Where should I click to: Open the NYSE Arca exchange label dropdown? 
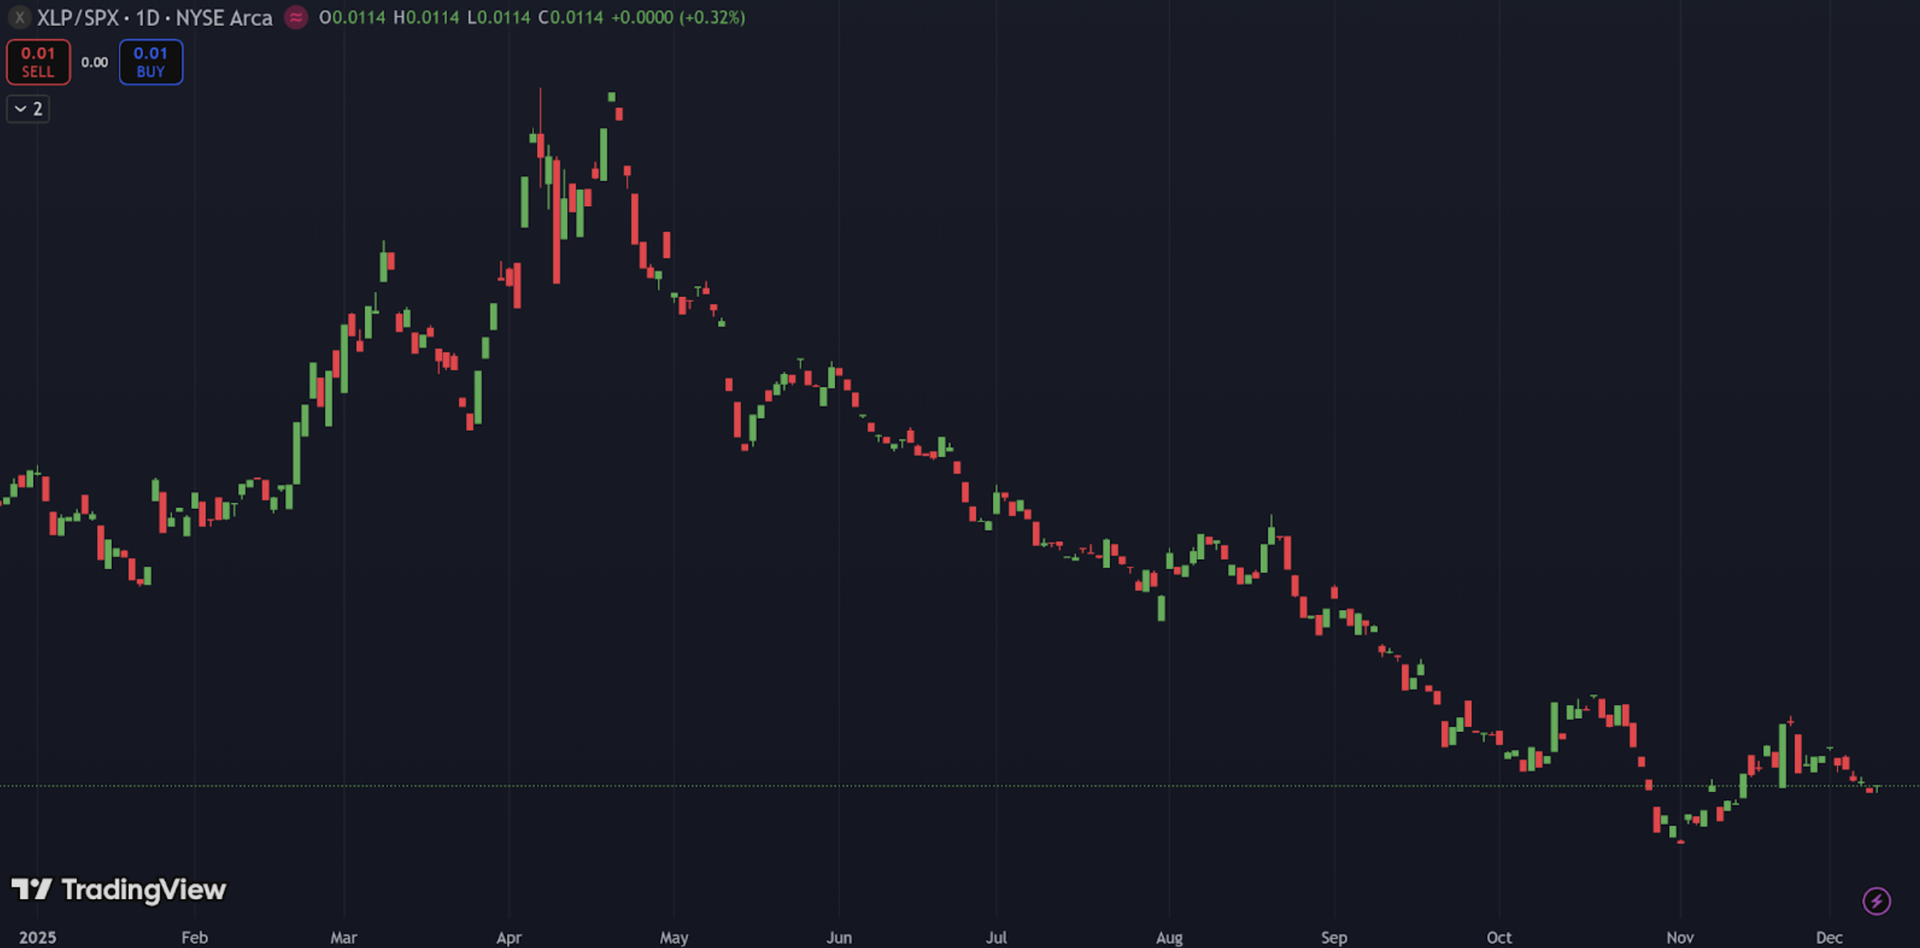[x=222, y=18]
